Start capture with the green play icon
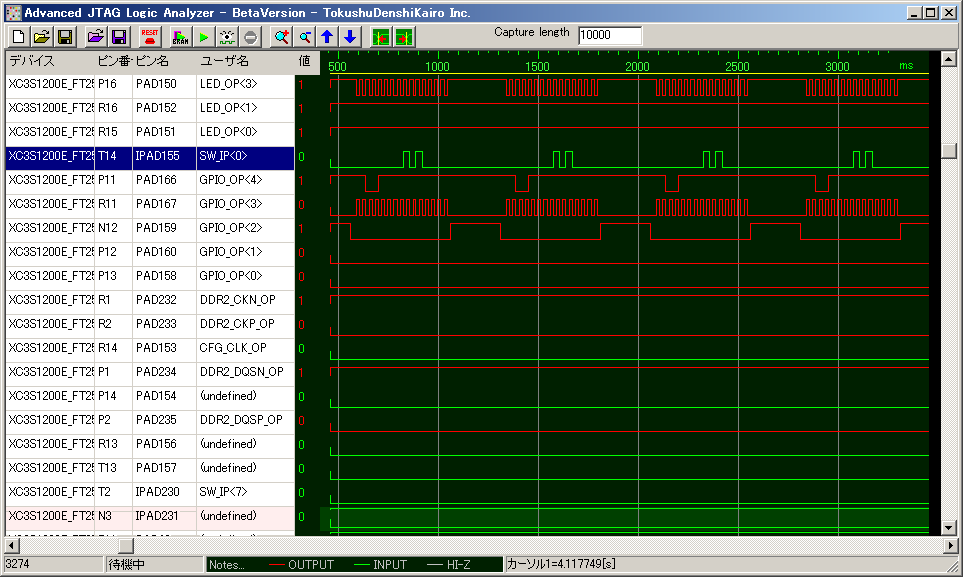This screenshot has height=577, width=963. (x=203, y=37)
